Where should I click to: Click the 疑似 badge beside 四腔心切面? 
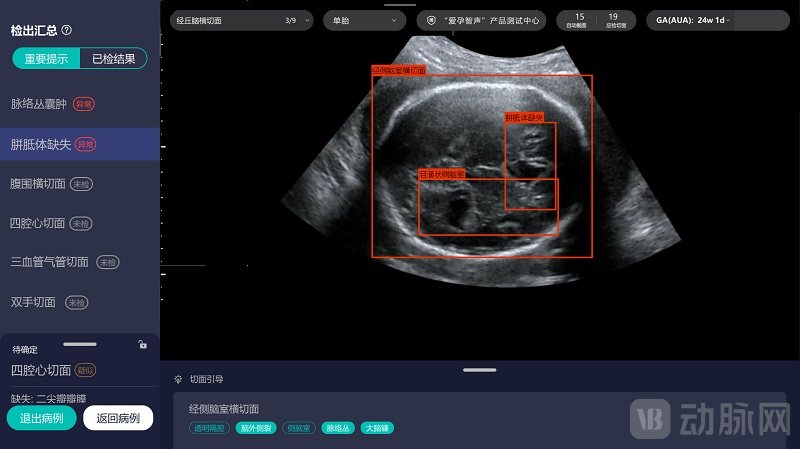(x=86, y=370)
